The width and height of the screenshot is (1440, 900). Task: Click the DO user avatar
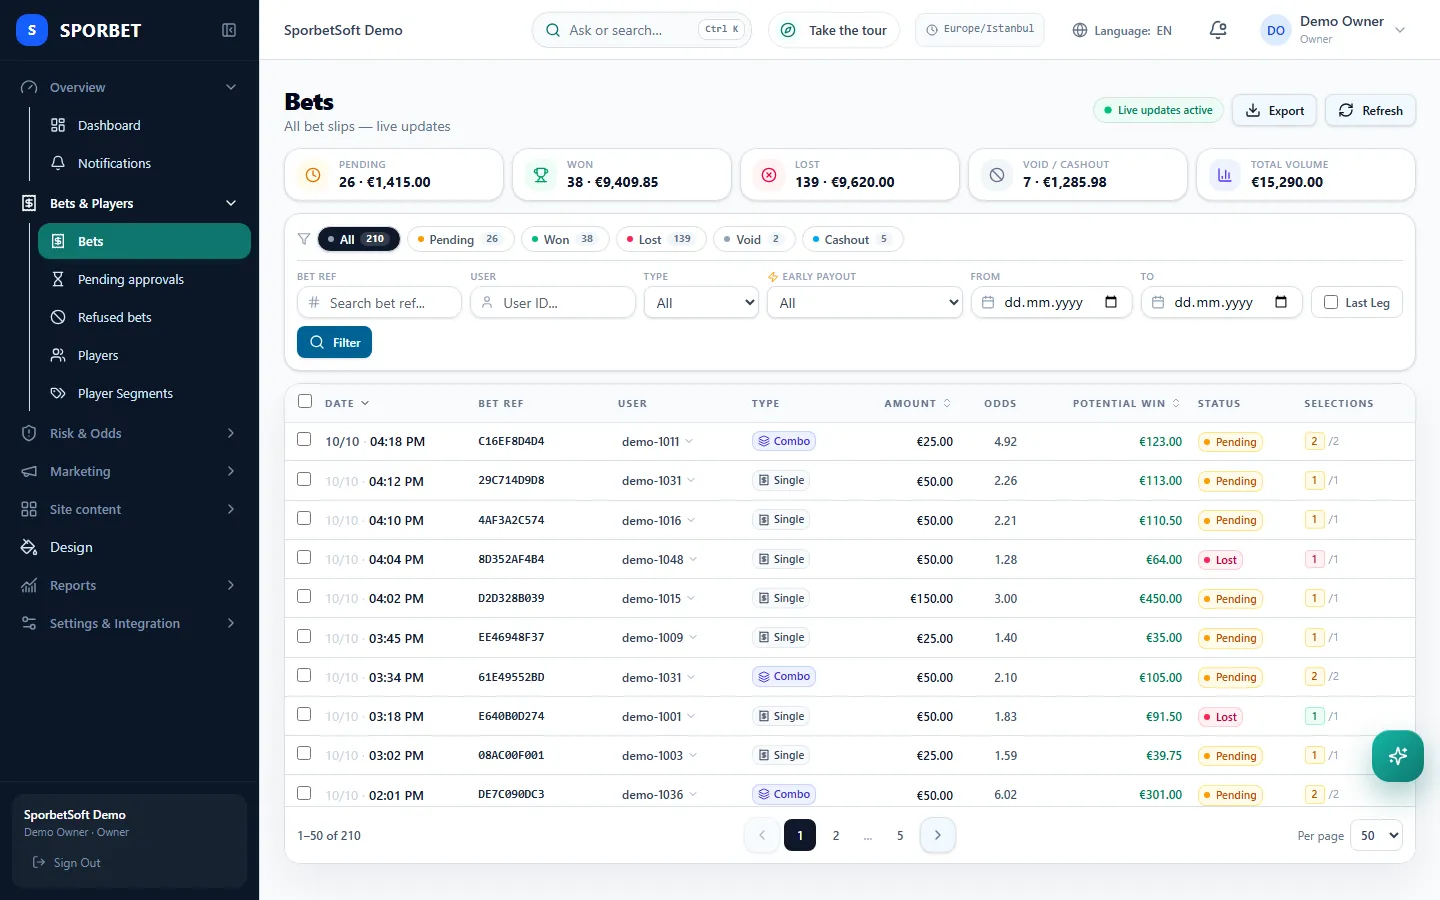point(1276,30)
